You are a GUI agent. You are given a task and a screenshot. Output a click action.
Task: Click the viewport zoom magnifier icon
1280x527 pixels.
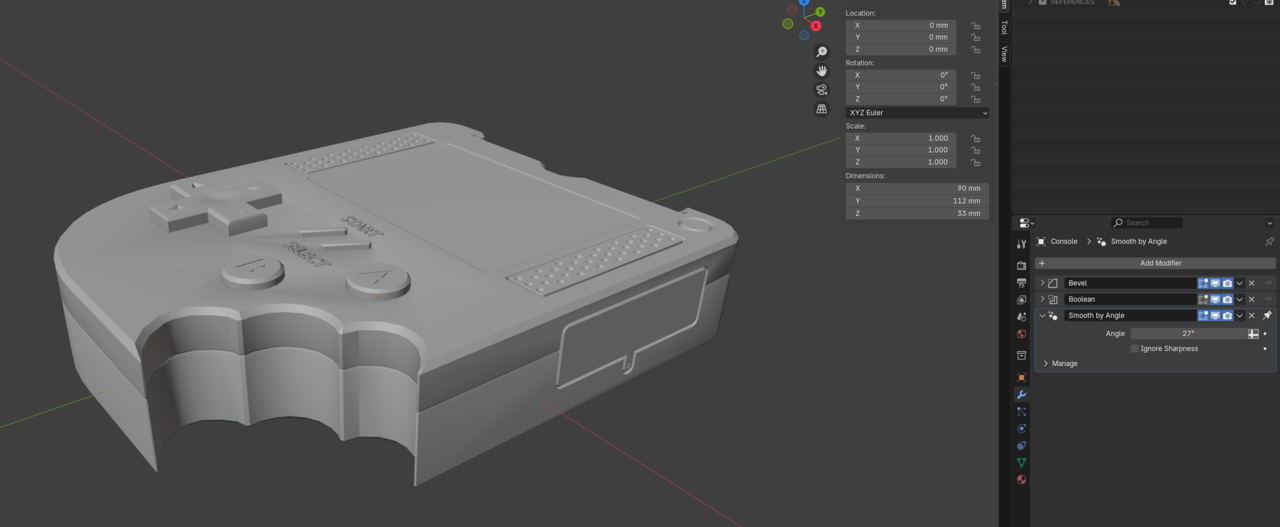822,52
